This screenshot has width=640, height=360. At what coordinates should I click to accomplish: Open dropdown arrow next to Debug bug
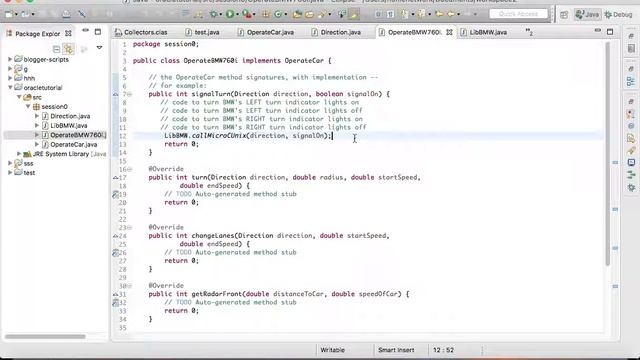tap(220, 15)
